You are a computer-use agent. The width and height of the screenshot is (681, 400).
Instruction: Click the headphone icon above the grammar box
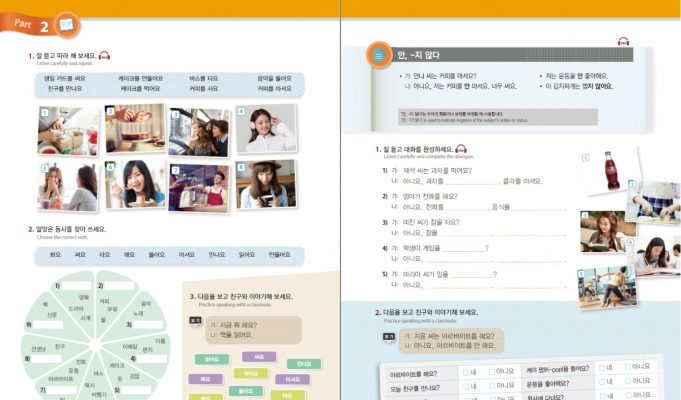click(623, 42)
